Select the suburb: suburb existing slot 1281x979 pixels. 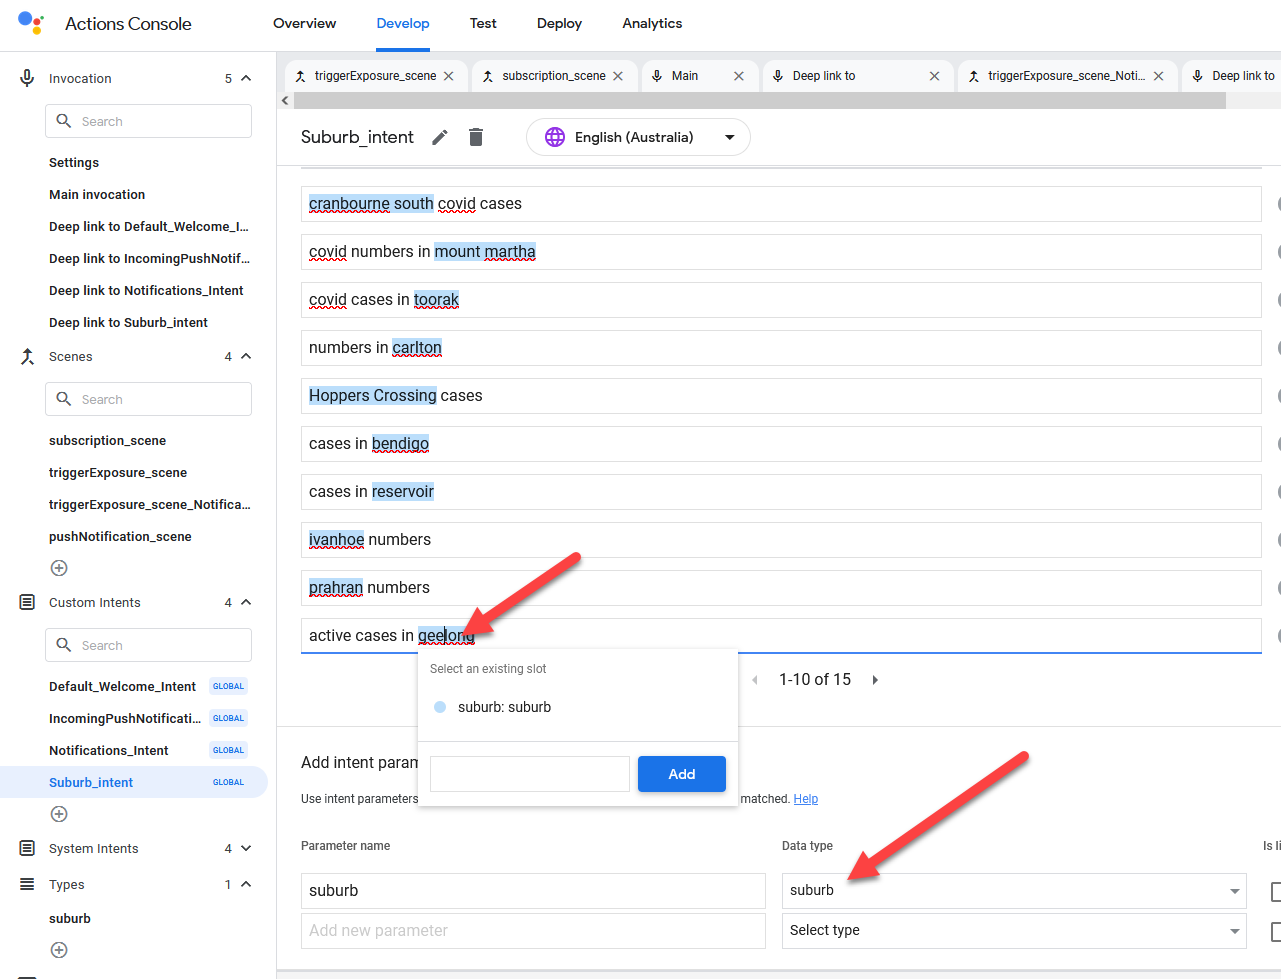point(504,707)
